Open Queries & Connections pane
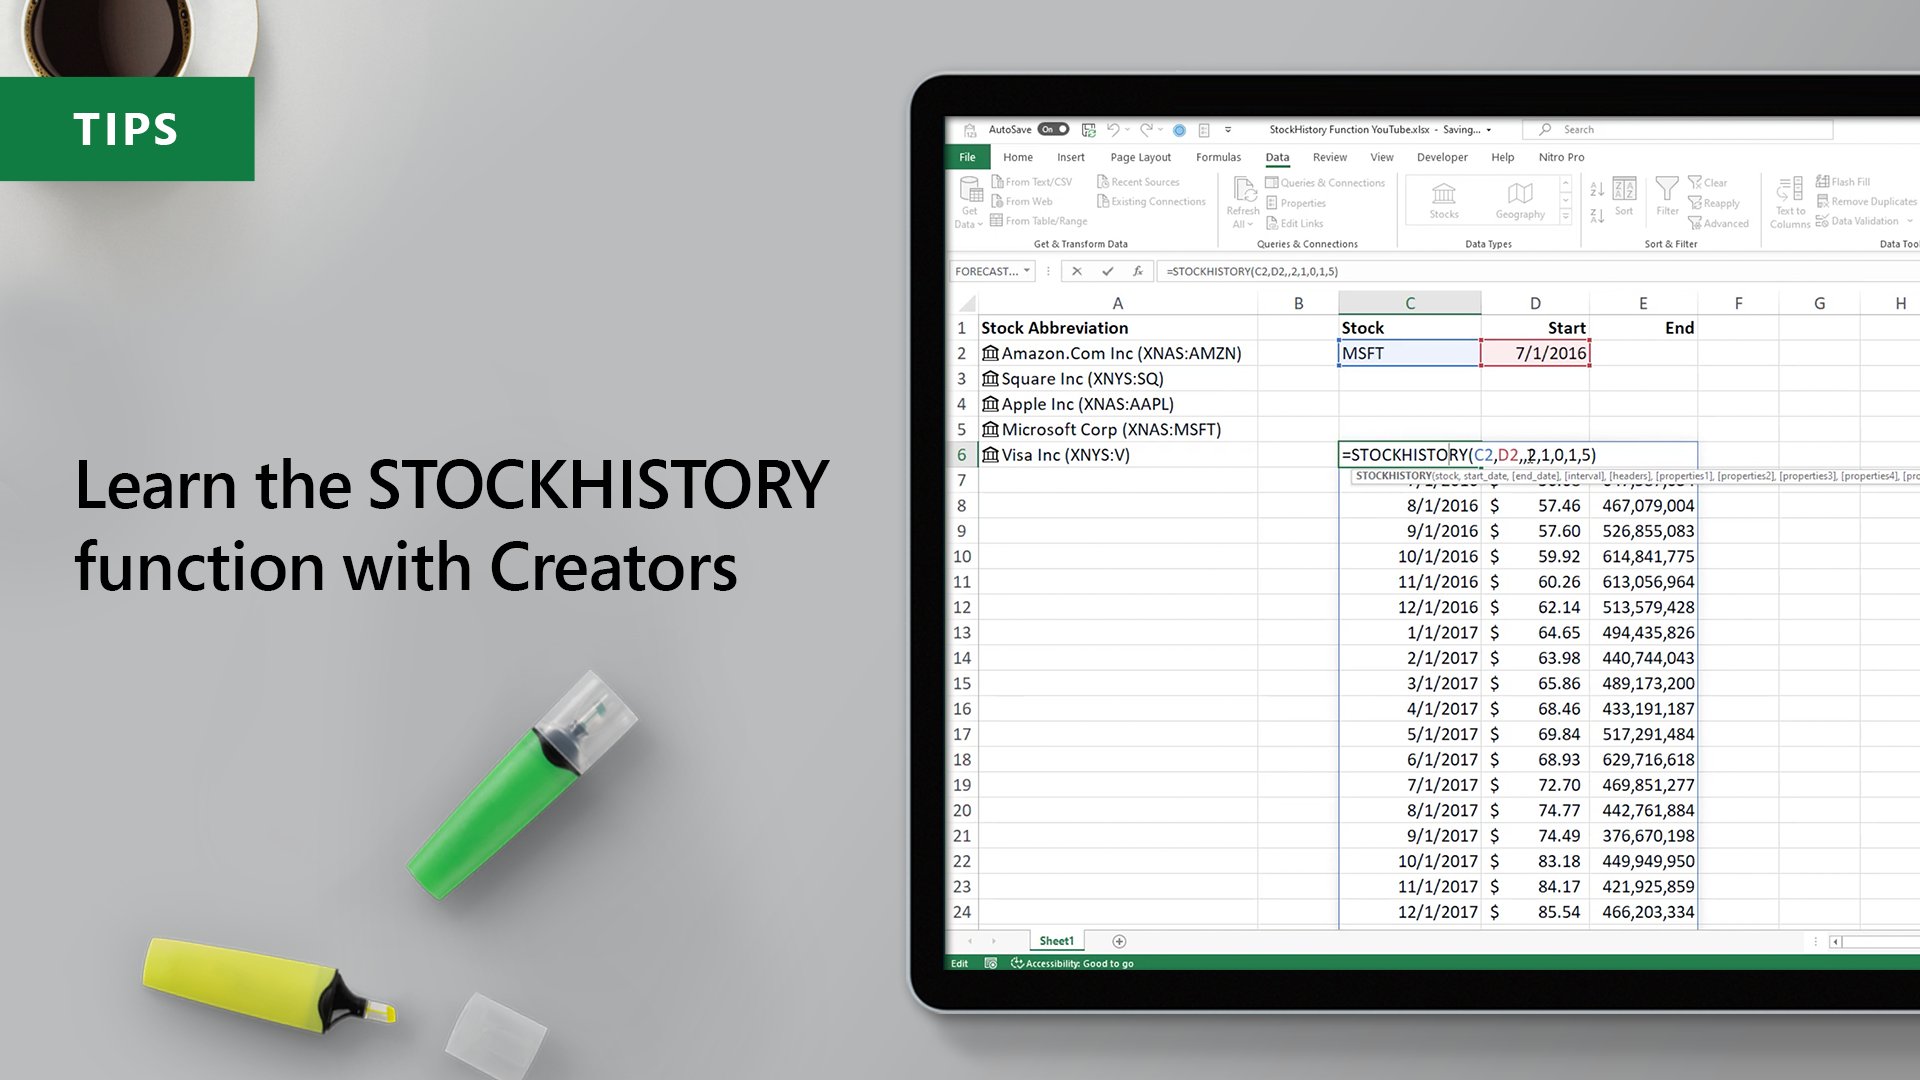Viewport: 1920px width, 1080px height. click(1327, 182)
